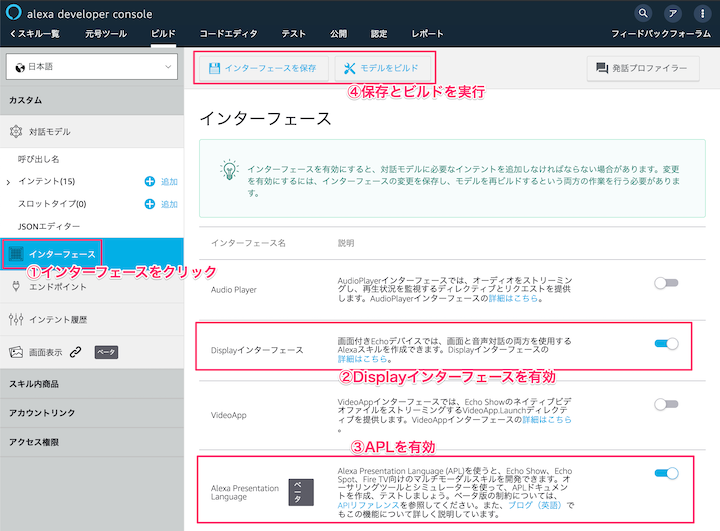720x531 pixels.
Task: Open JSONエディター in sidebar
Action: click(49, 226)
